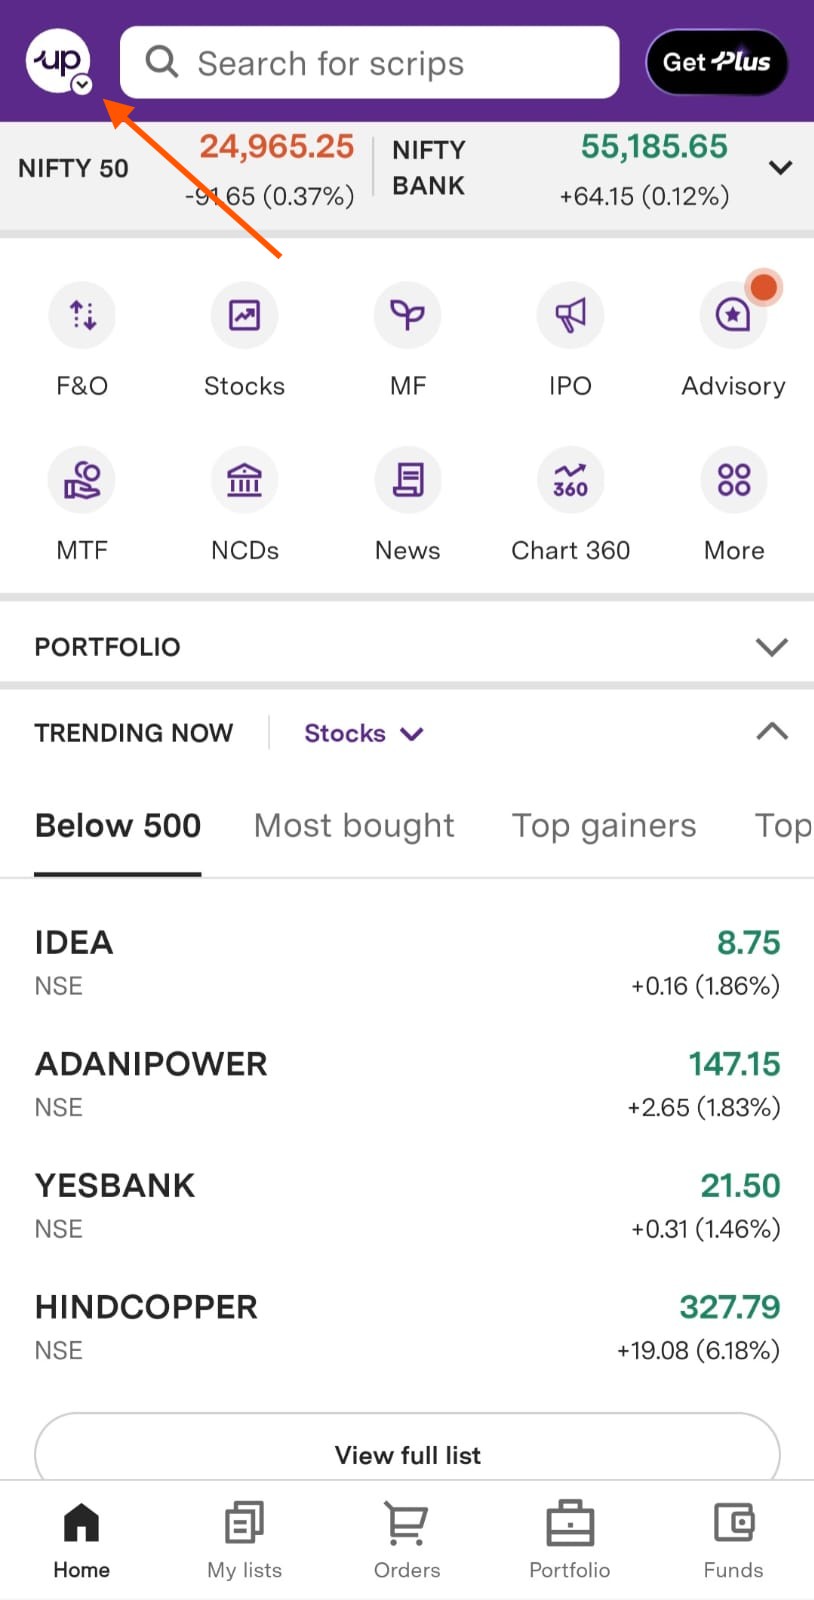This screenshot has width=814, height=1600.
Task: Open the MF mutual funds icon
Action: pos(407,316)
